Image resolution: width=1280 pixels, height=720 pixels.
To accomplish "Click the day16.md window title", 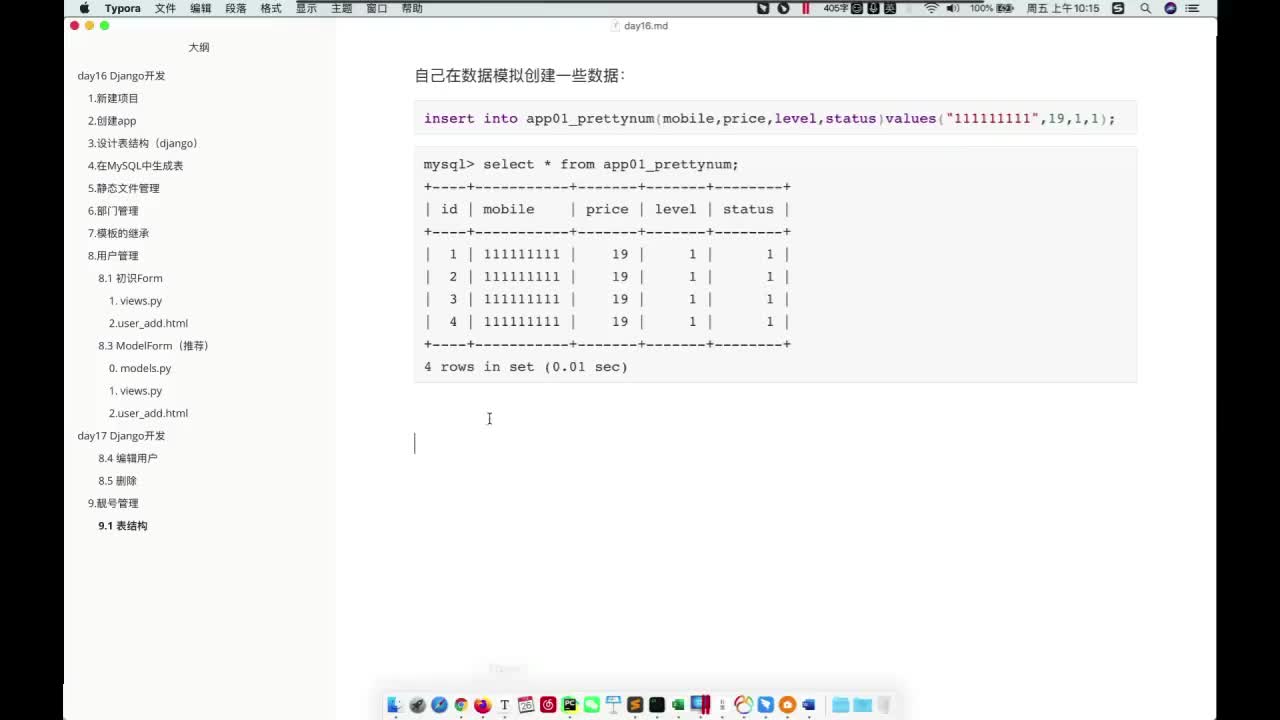I will [x=646, y=26].
